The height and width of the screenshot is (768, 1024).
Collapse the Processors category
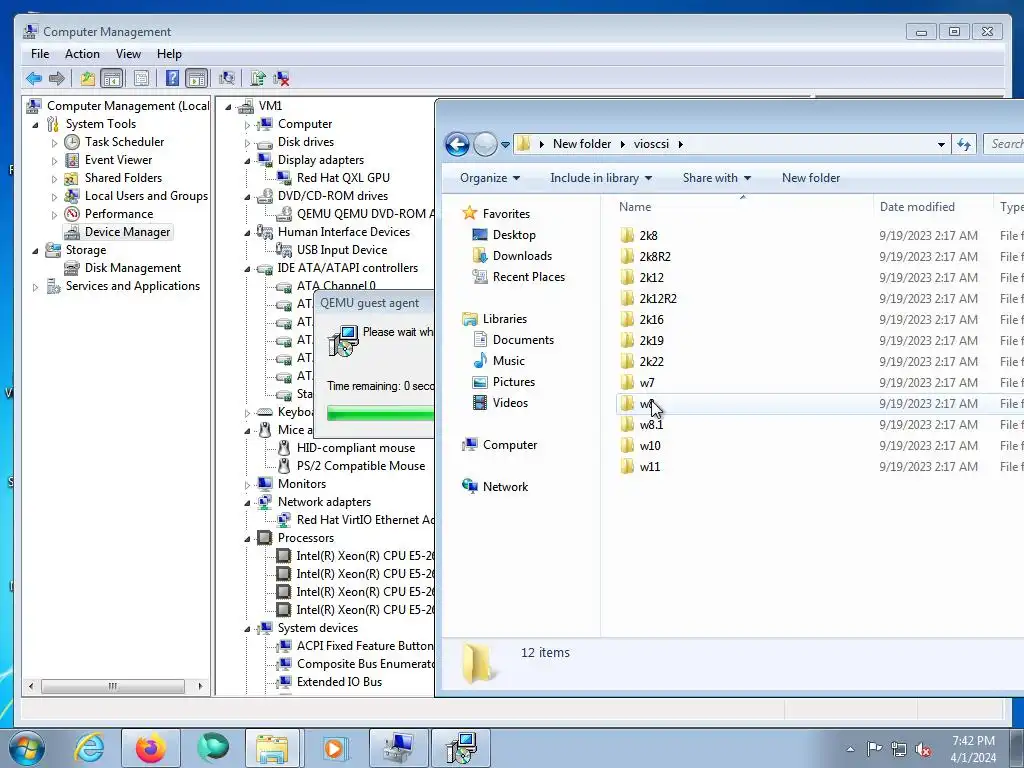pyautogui.click(x=248, y=539)
